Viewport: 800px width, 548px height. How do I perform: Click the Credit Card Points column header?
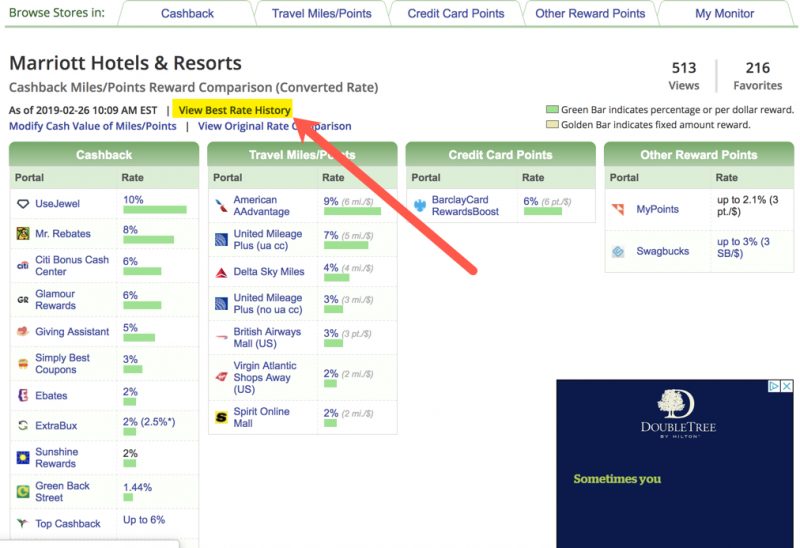click(x=501, y=155)
